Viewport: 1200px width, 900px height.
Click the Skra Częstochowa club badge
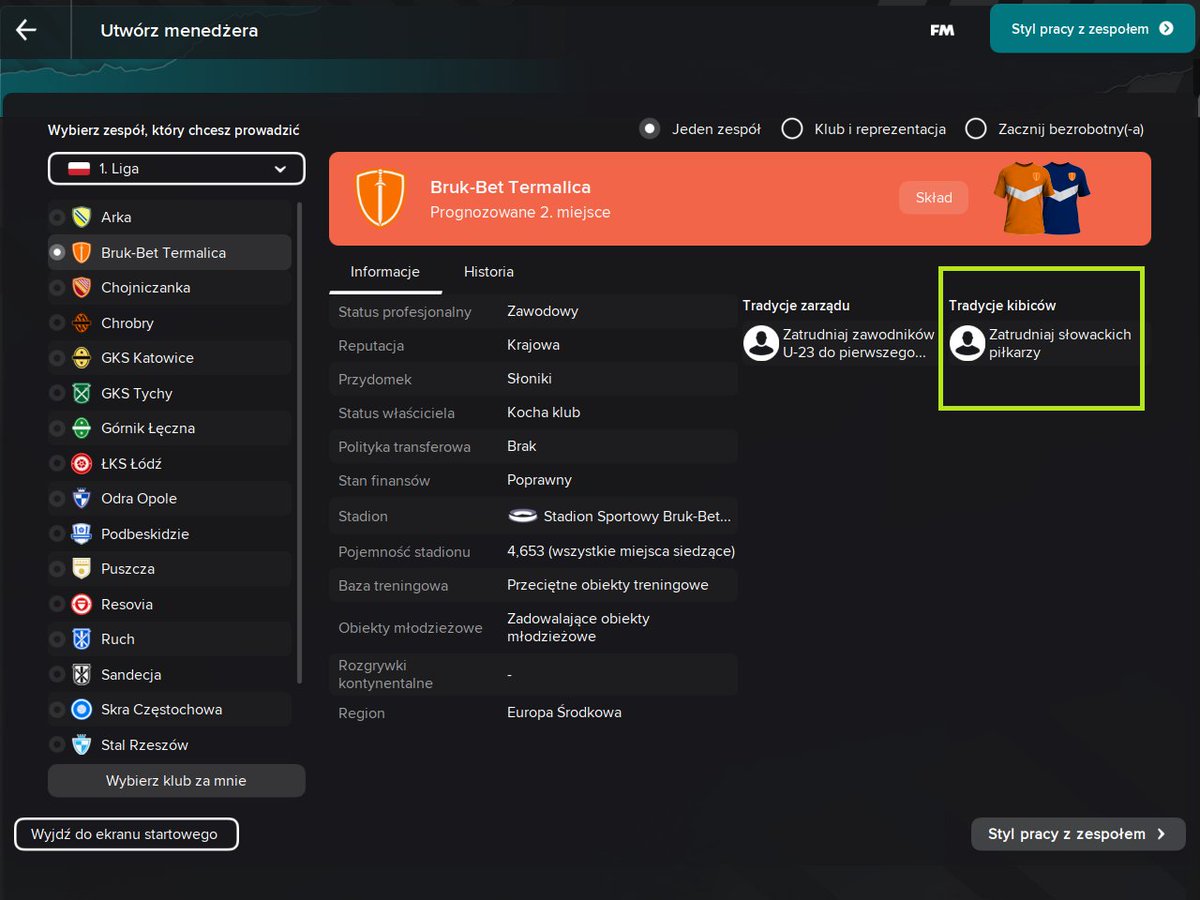(x=84, y=709)
